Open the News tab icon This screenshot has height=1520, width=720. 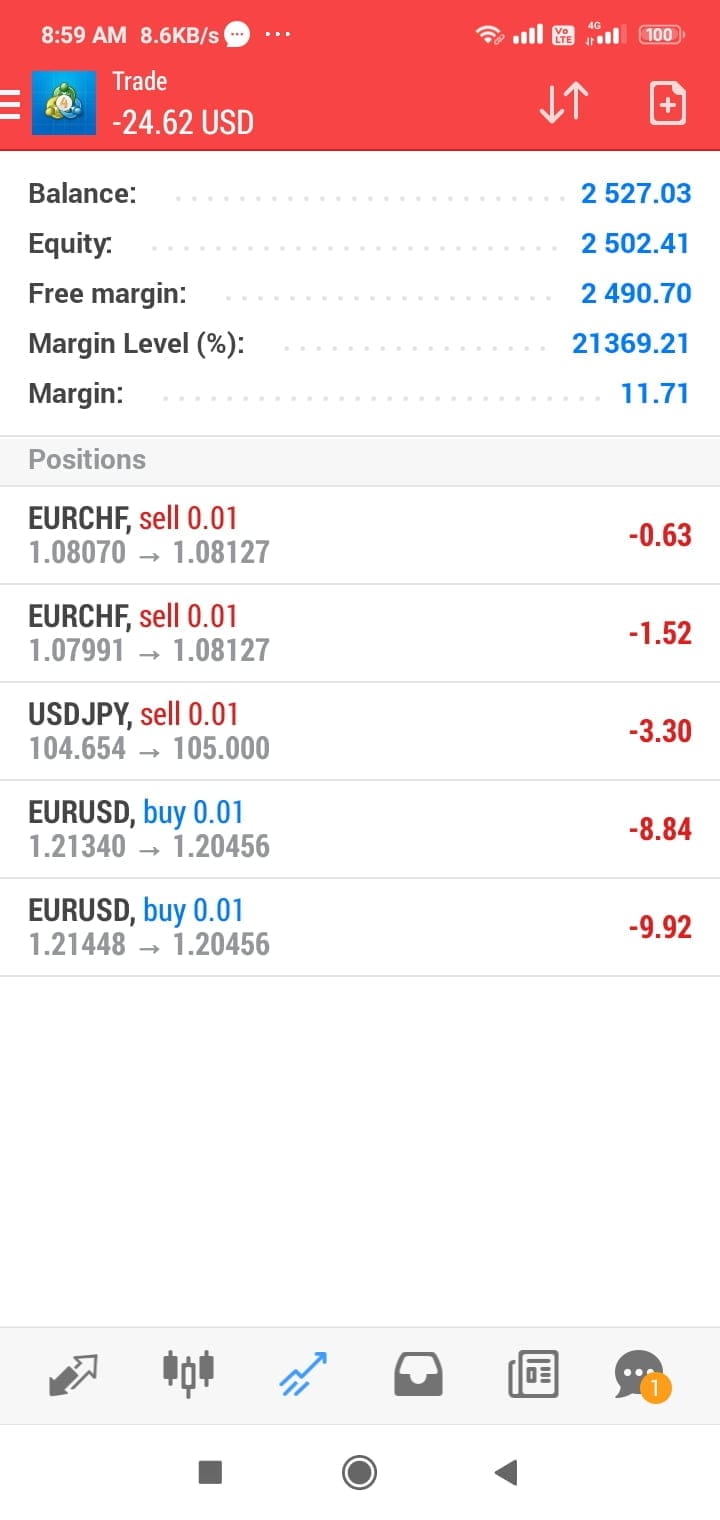pyautogui.click(x=533, y=1374)
